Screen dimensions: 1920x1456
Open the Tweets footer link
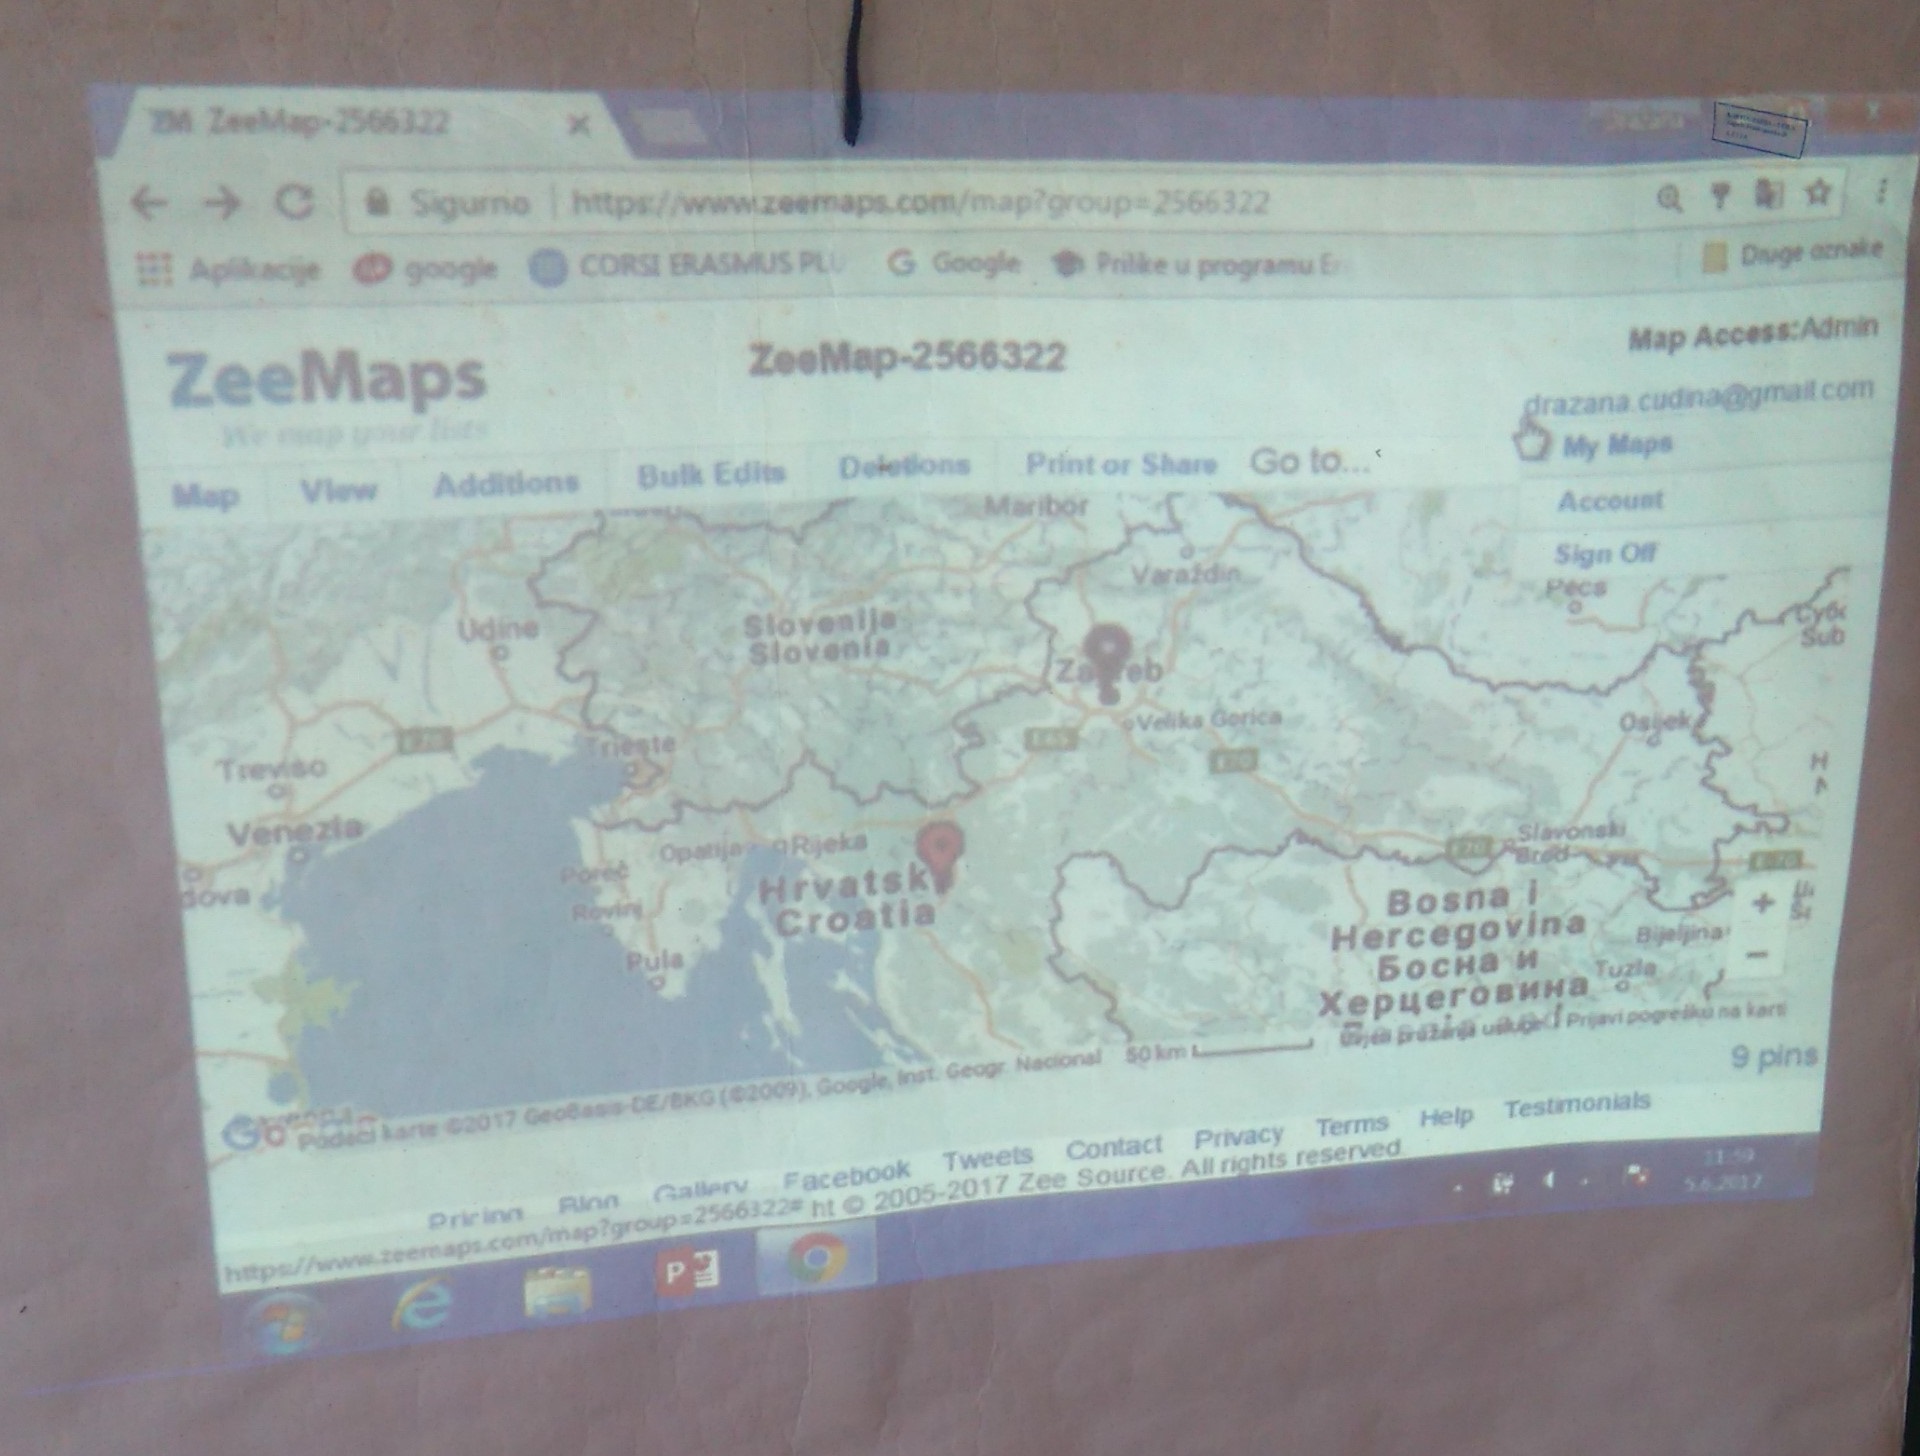tap(987, 1158)
